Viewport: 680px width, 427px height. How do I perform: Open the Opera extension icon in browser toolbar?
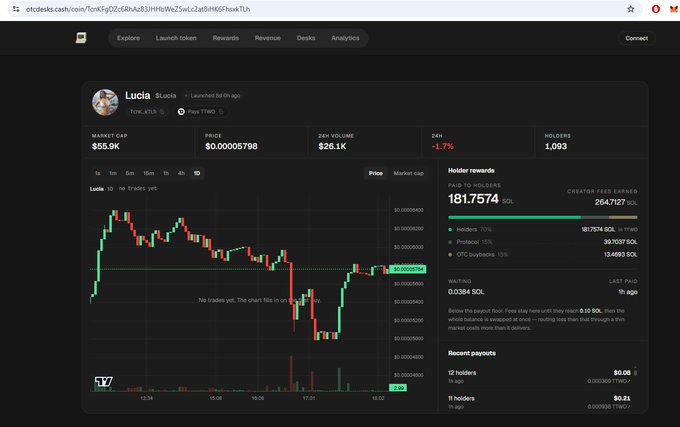pyautogui.click(x=656, y=9)
